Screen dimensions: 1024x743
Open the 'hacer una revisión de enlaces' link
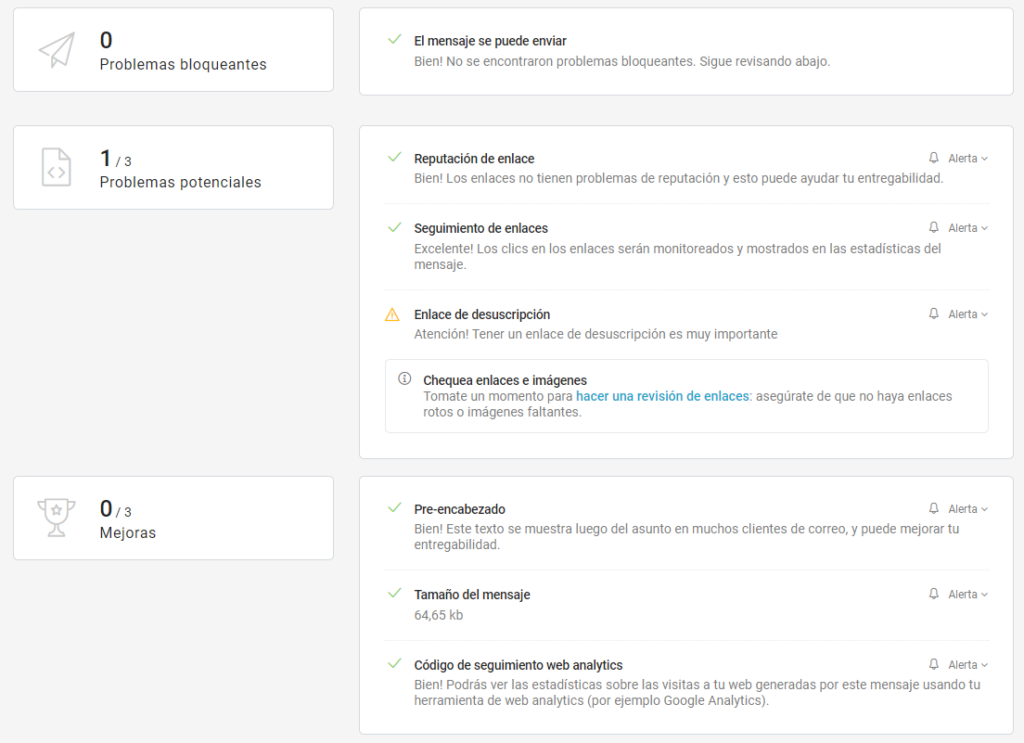tap(662, 396)
